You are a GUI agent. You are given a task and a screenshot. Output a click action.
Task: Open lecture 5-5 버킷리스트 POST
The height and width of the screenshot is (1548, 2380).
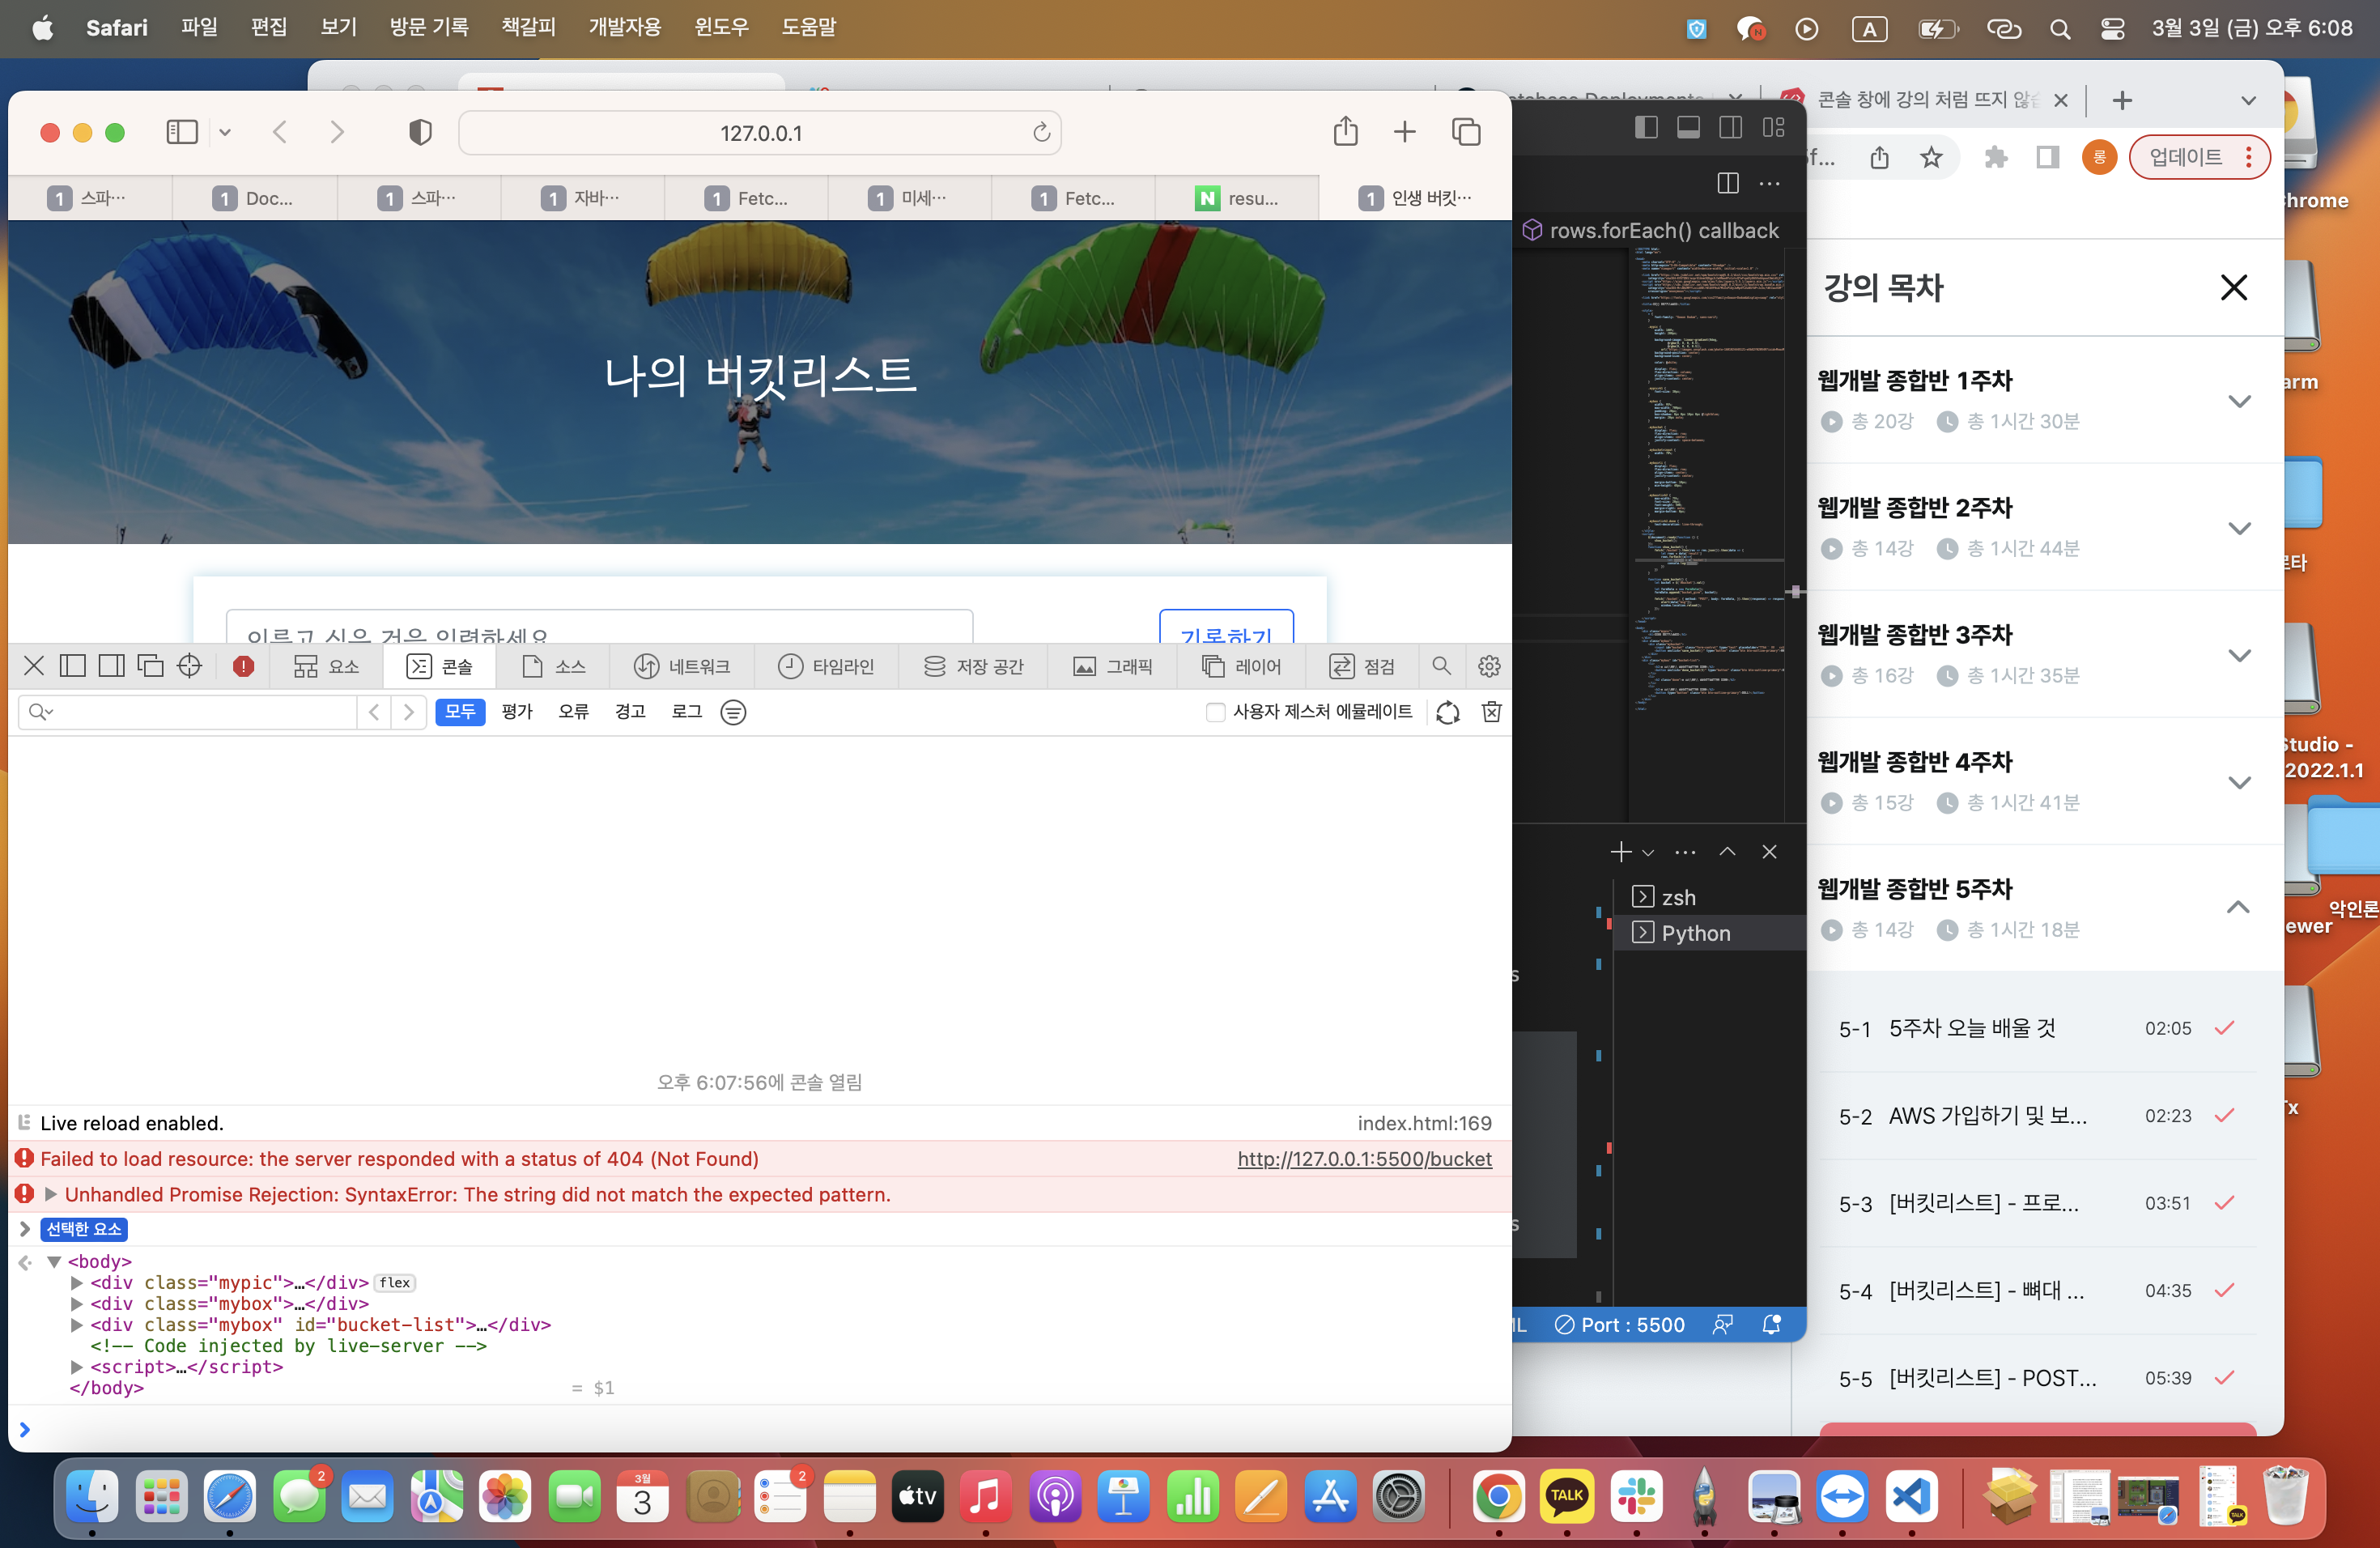2036,1378
